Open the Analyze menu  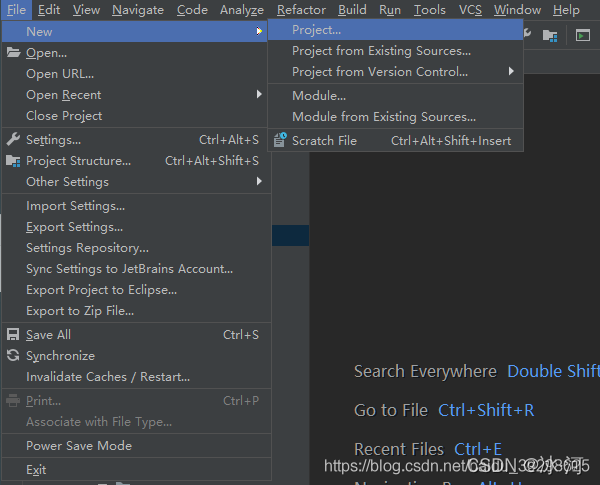242,10
